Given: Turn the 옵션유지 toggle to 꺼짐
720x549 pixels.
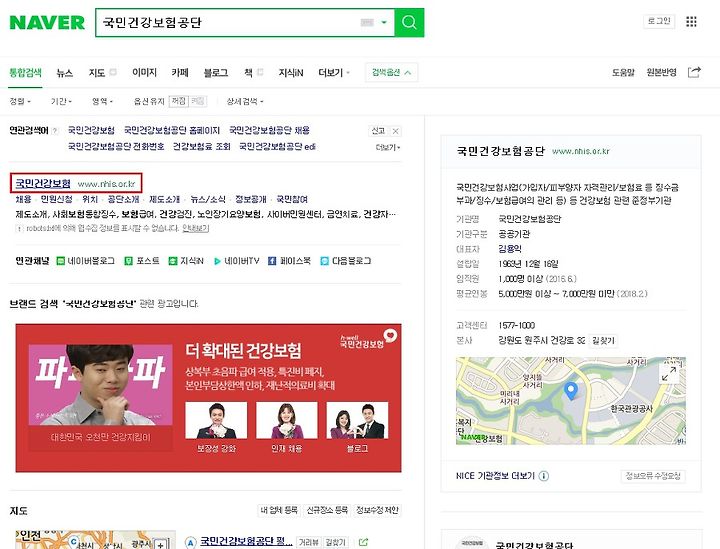Looking at the screenshot, I should point(179,101).
